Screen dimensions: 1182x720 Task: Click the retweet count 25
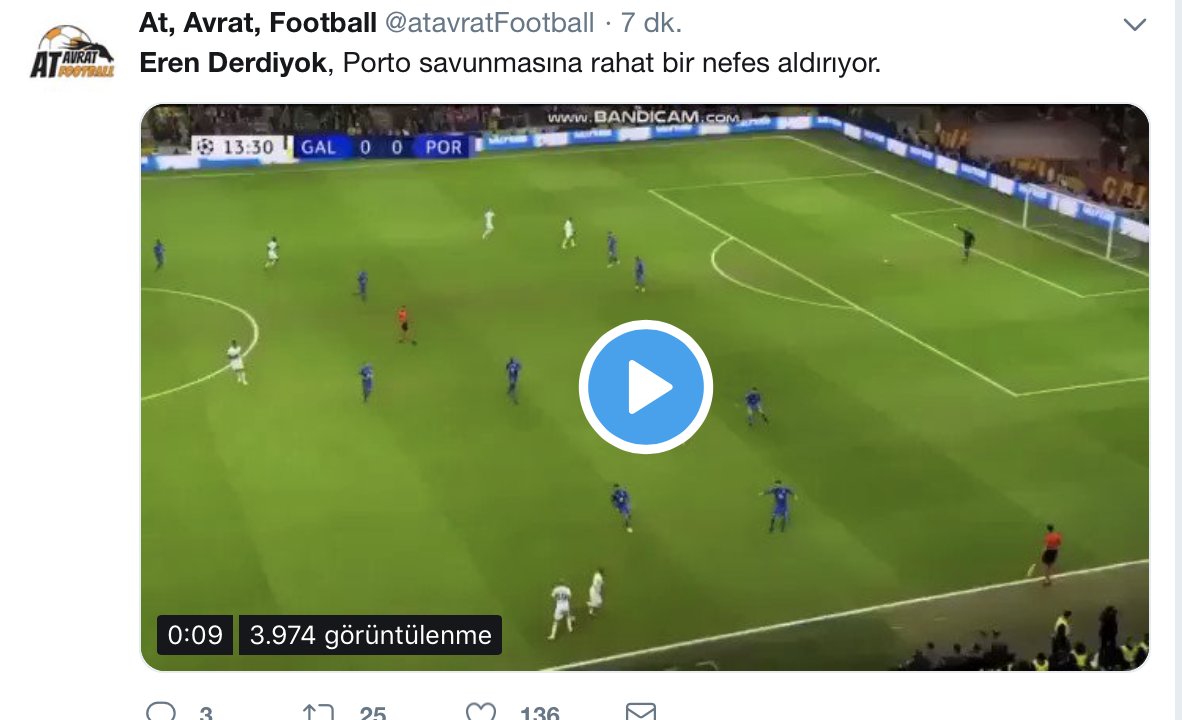372,712
